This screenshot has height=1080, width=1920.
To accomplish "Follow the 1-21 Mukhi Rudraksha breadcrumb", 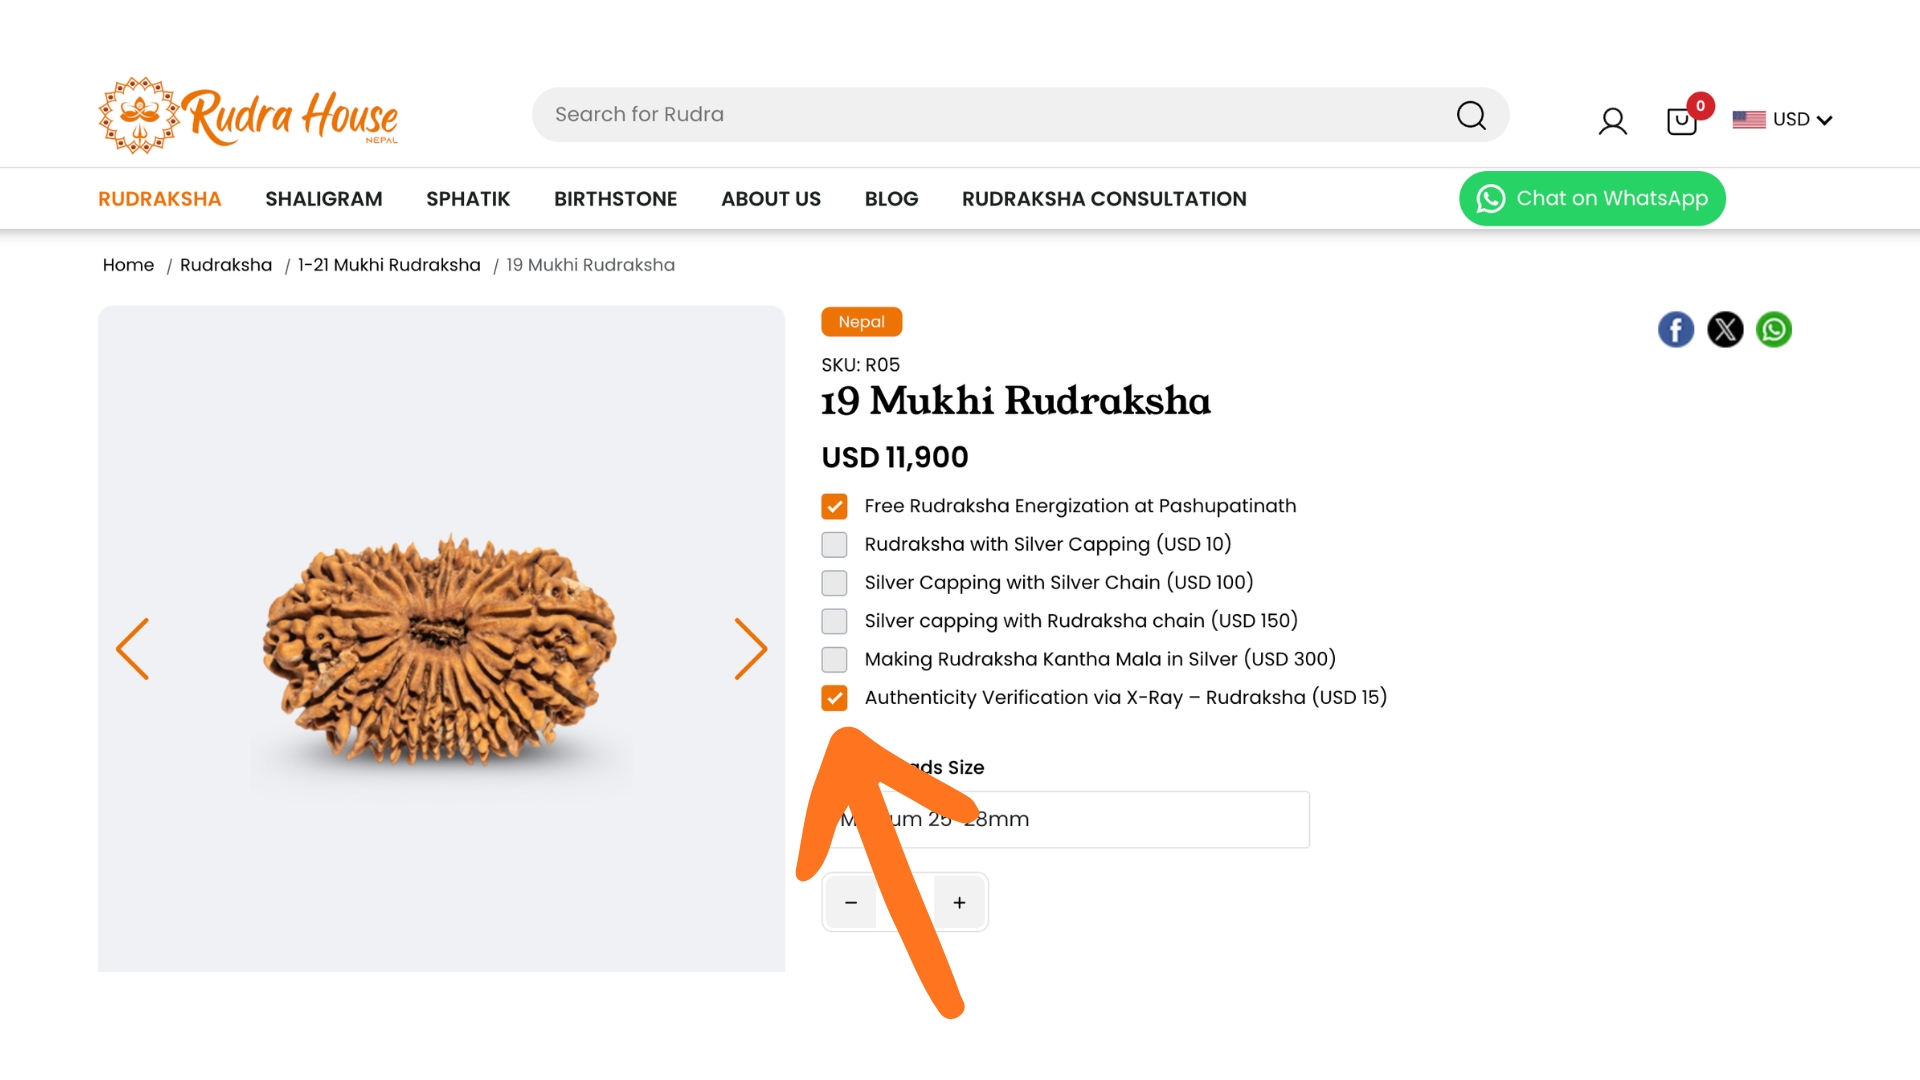I will (x=389, y=265).
